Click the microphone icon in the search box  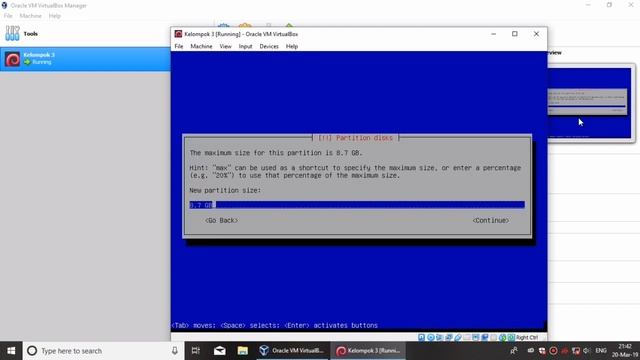(175, 351)
